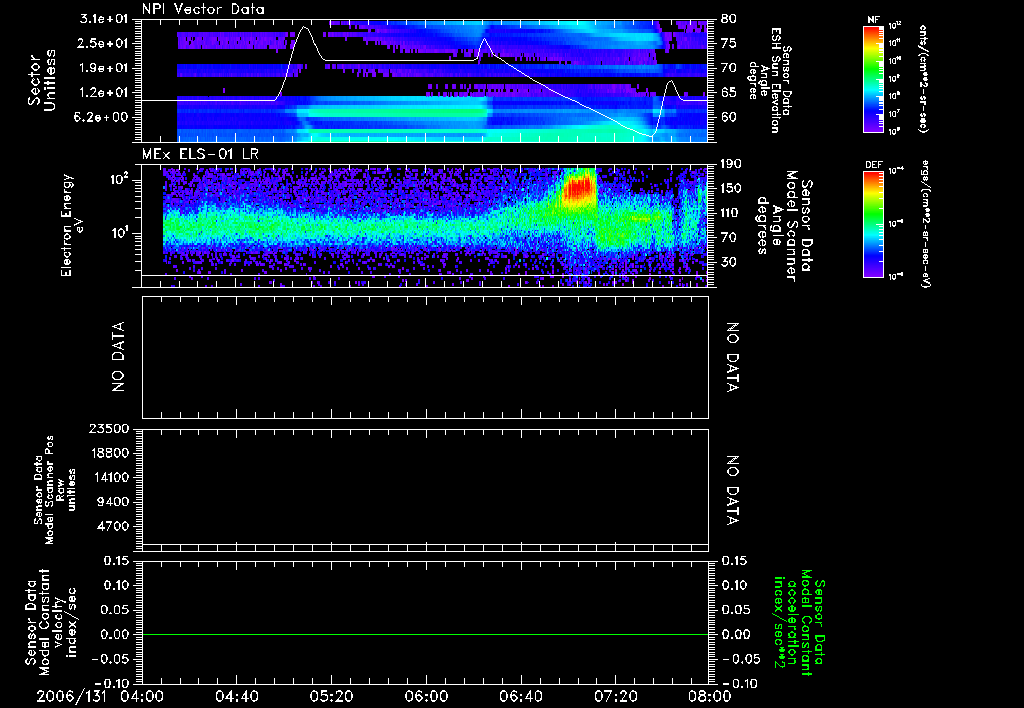Click the "1.9e+01" sector tick label
1024x708 pixels.
pos(104,68)
